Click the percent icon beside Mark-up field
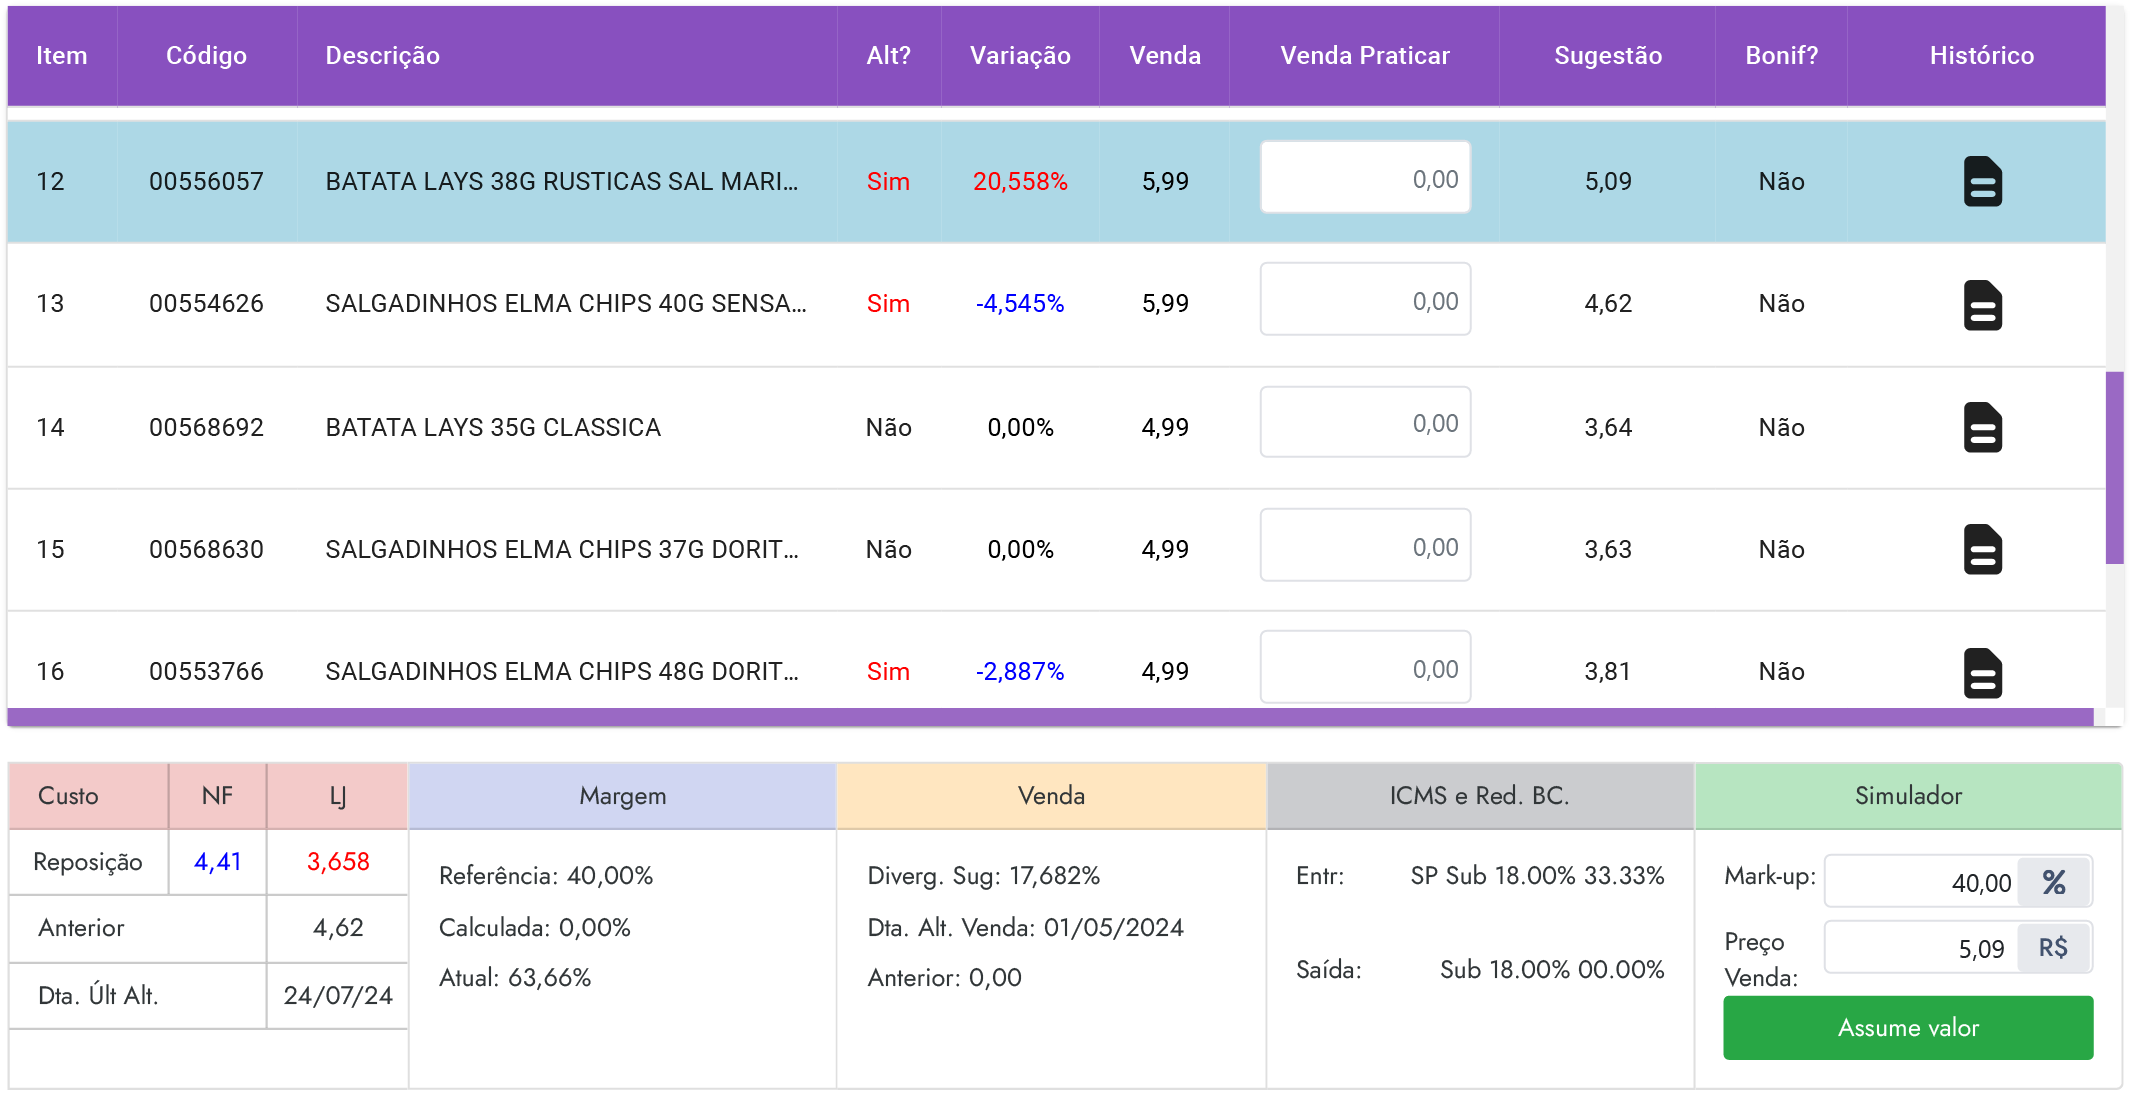 (2053, 882)
